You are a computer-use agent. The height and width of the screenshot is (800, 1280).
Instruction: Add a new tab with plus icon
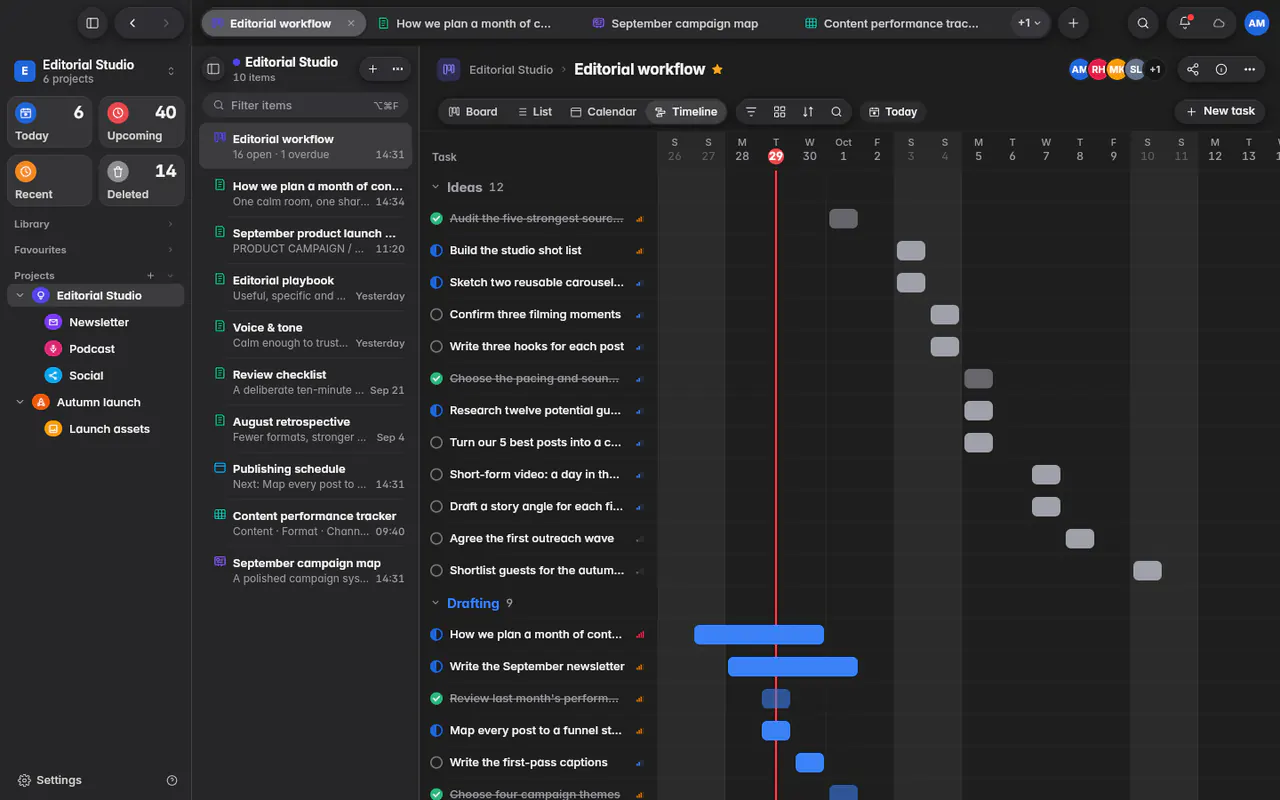pos(1073,23)
